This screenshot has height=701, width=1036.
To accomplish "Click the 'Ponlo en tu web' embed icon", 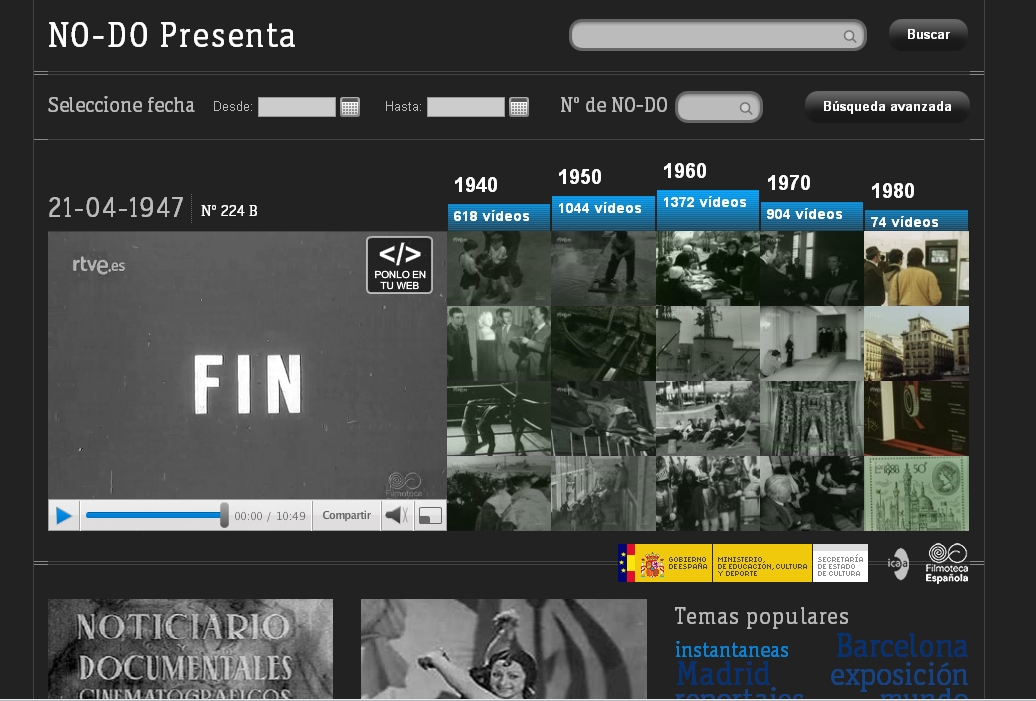I will click(399, 265).
